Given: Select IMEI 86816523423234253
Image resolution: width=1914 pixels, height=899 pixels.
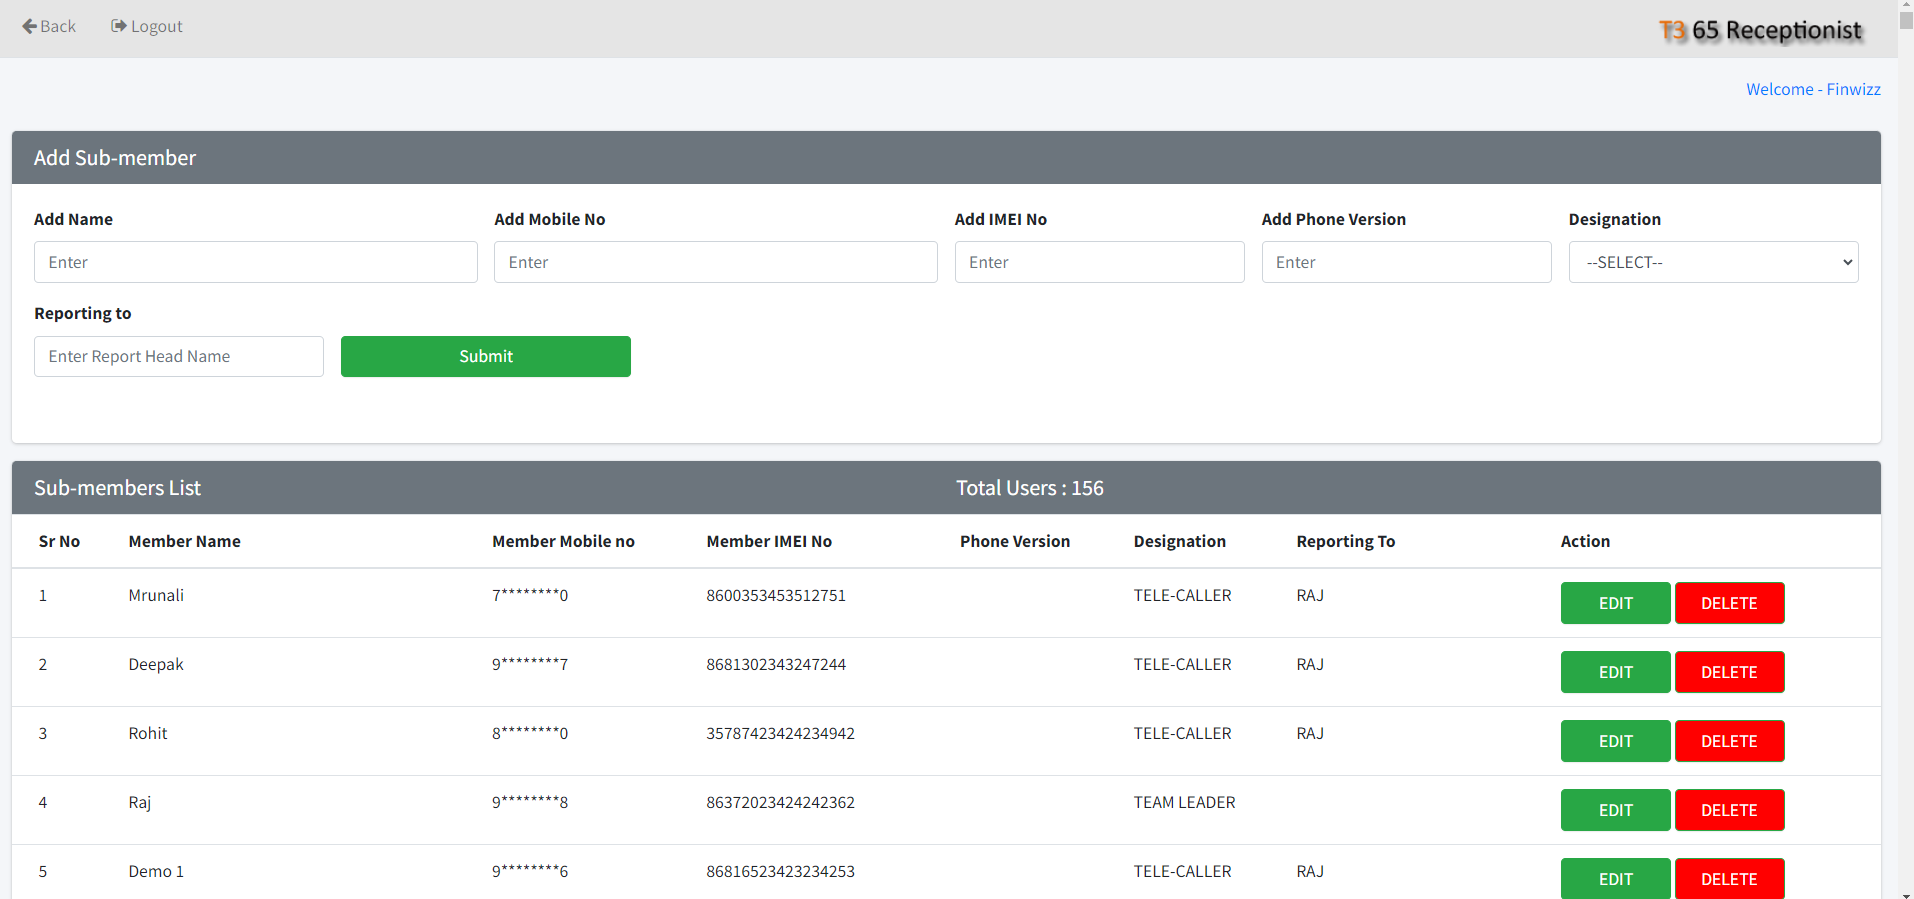Looking at the screenshot, I should 780,871.
